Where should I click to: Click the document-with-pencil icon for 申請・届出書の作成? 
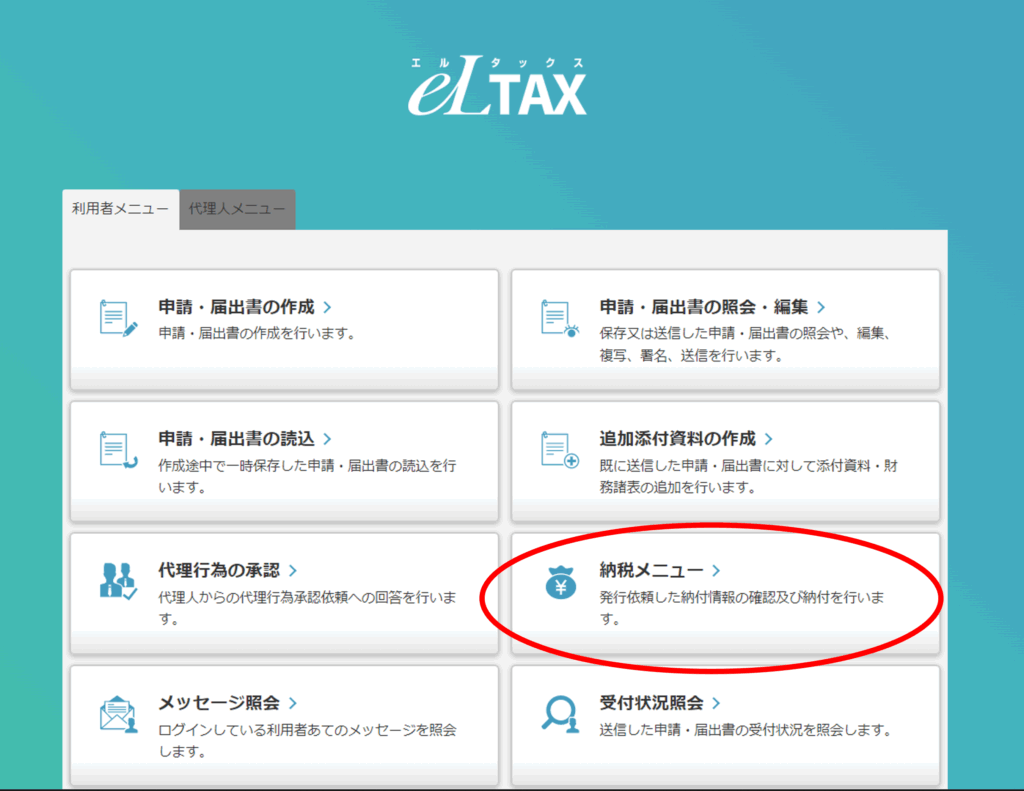118,318
